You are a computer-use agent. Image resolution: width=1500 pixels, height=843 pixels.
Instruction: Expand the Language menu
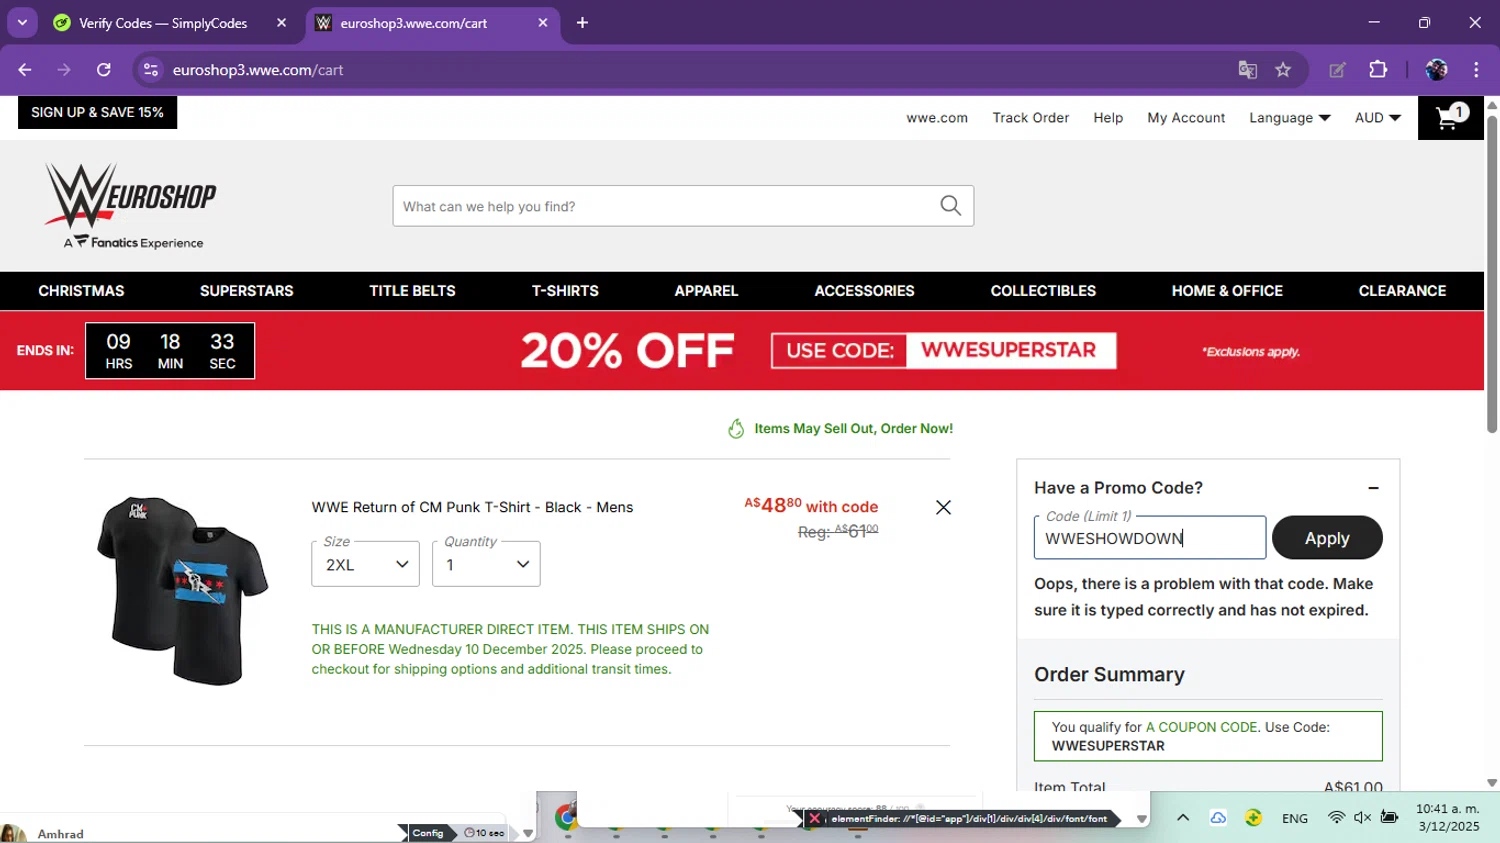click(1290, 118)
